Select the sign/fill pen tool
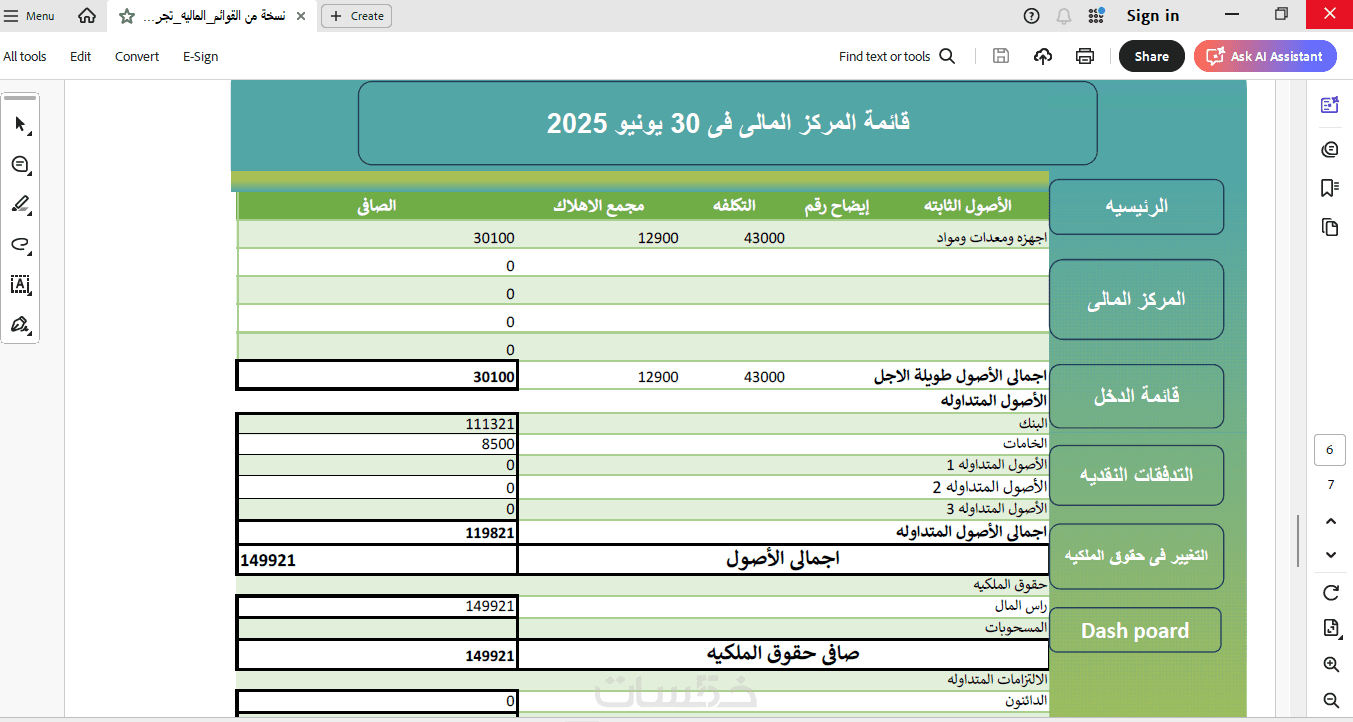Image resolution: width=1353 pixels, height=722 pixels. coord(21,325)
